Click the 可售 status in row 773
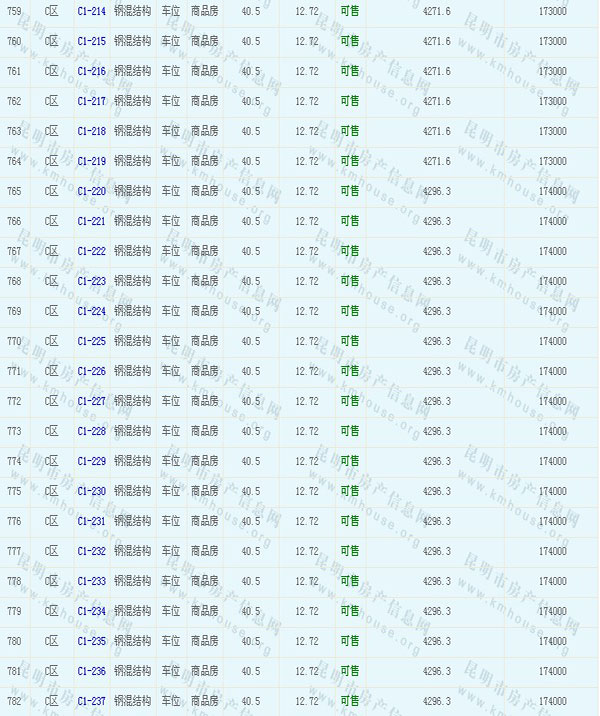 pyautogui.click(x=350, y=431)
